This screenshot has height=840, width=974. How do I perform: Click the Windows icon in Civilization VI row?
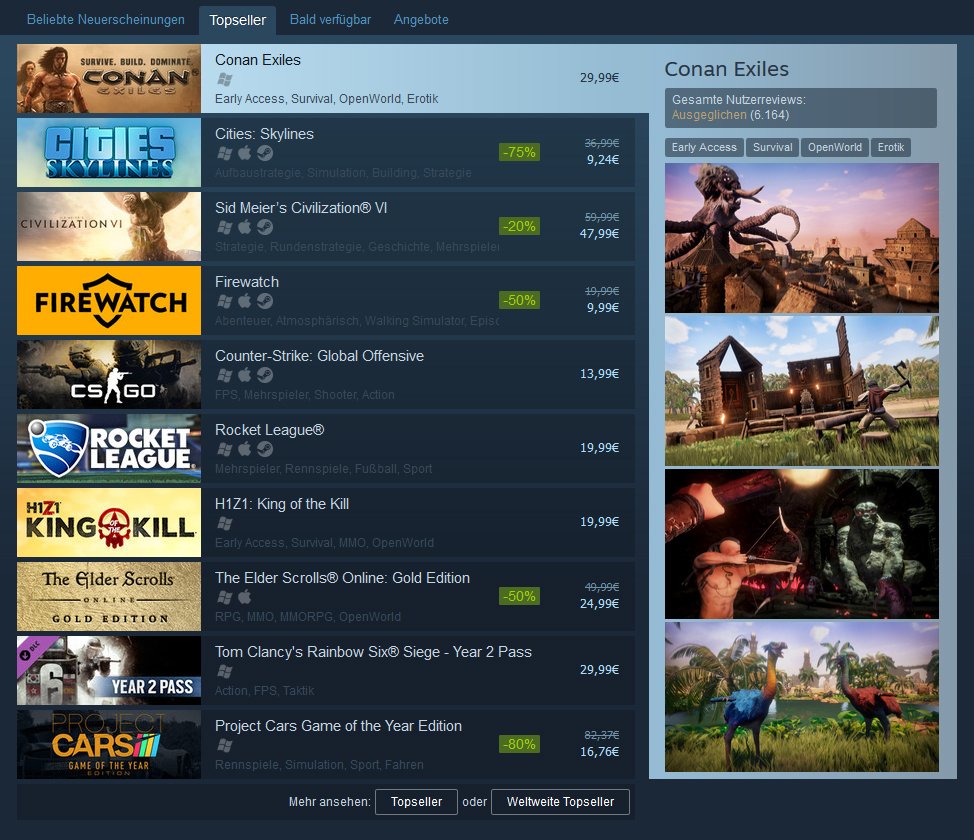pyautogui.click(x=225, y=227)
